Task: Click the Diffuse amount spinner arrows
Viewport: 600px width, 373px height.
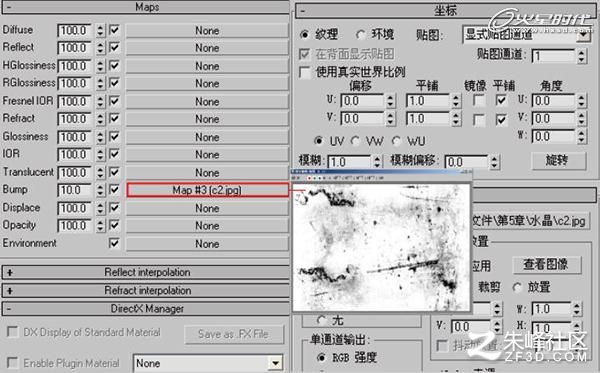Action: click(x=100, y=30)
